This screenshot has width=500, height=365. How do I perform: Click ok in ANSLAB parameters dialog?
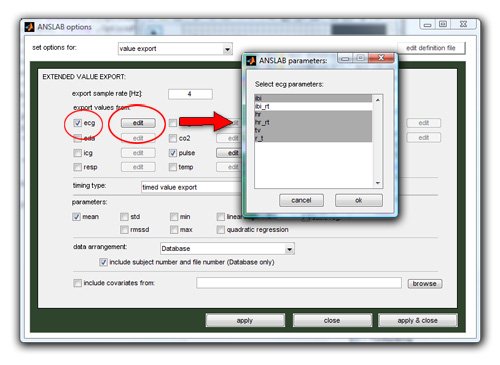[x=359, y=200]
